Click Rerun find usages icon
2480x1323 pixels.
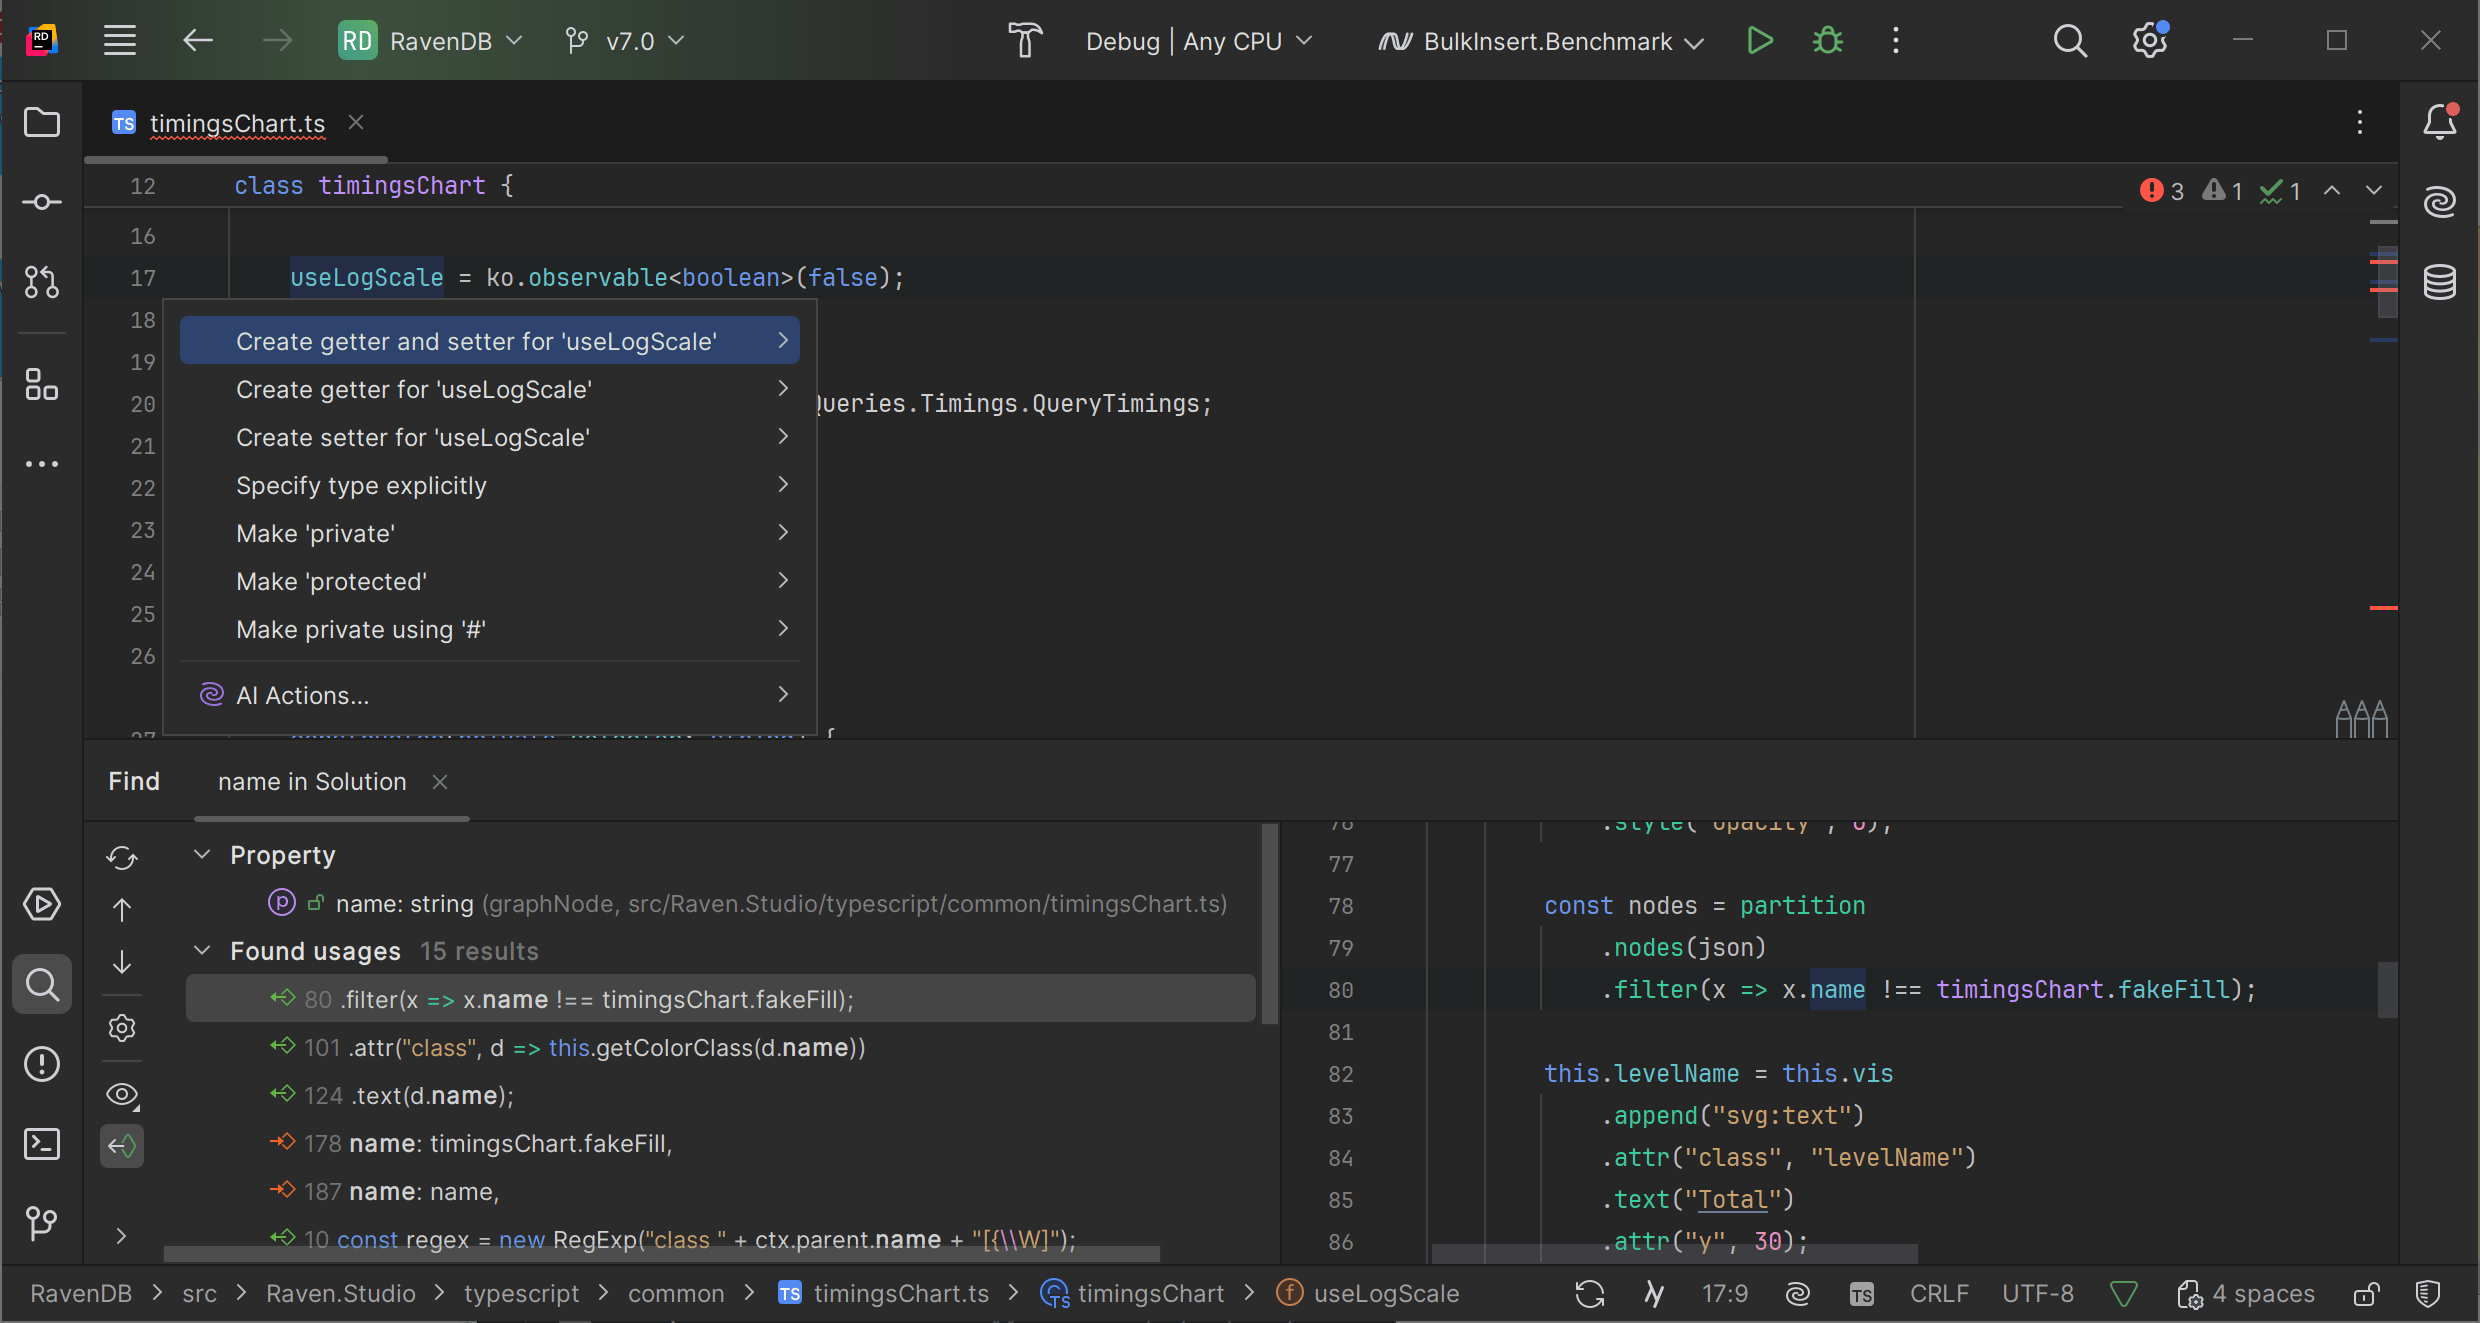pos(122,858)
